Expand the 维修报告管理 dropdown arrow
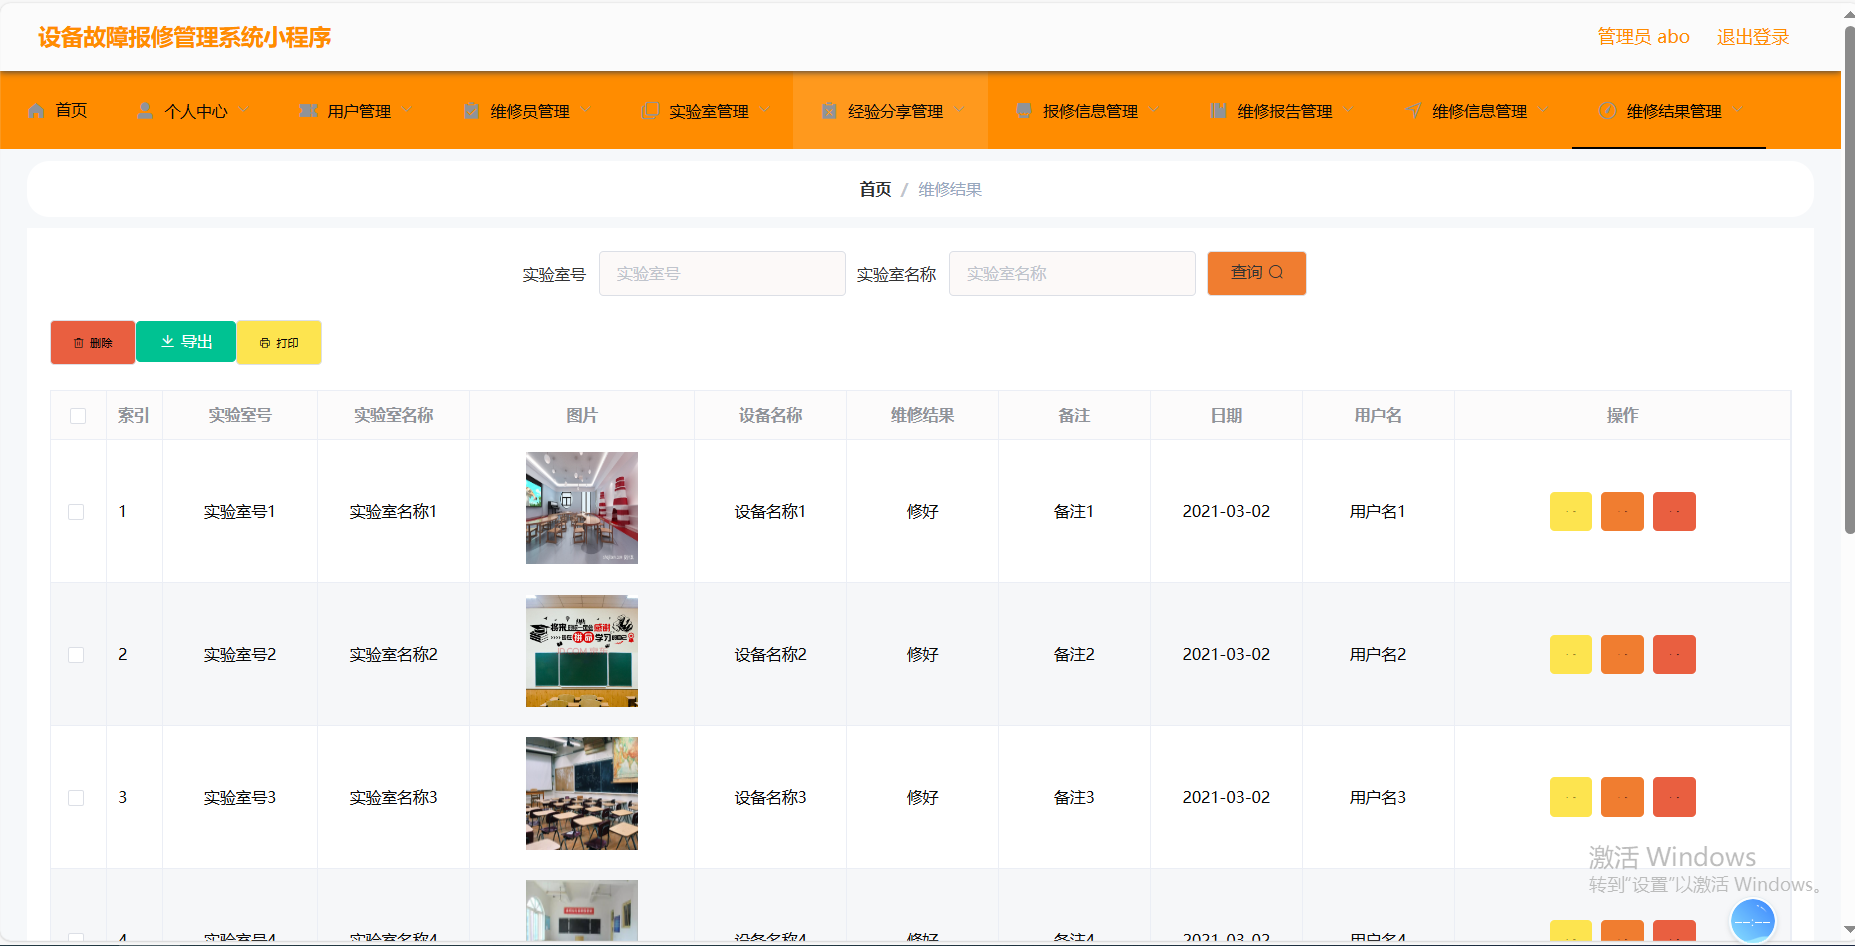 coord(1349,110)
